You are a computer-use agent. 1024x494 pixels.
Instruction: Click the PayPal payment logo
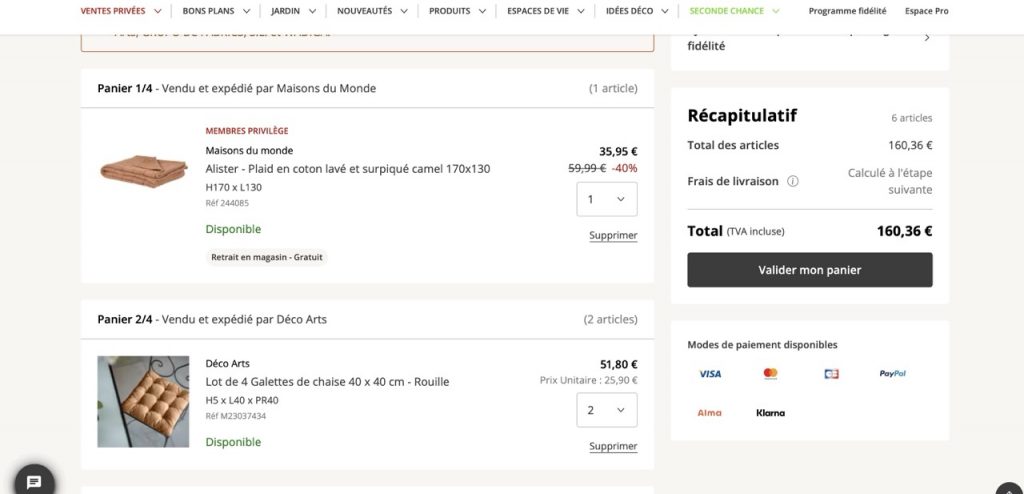pos(892,374)
